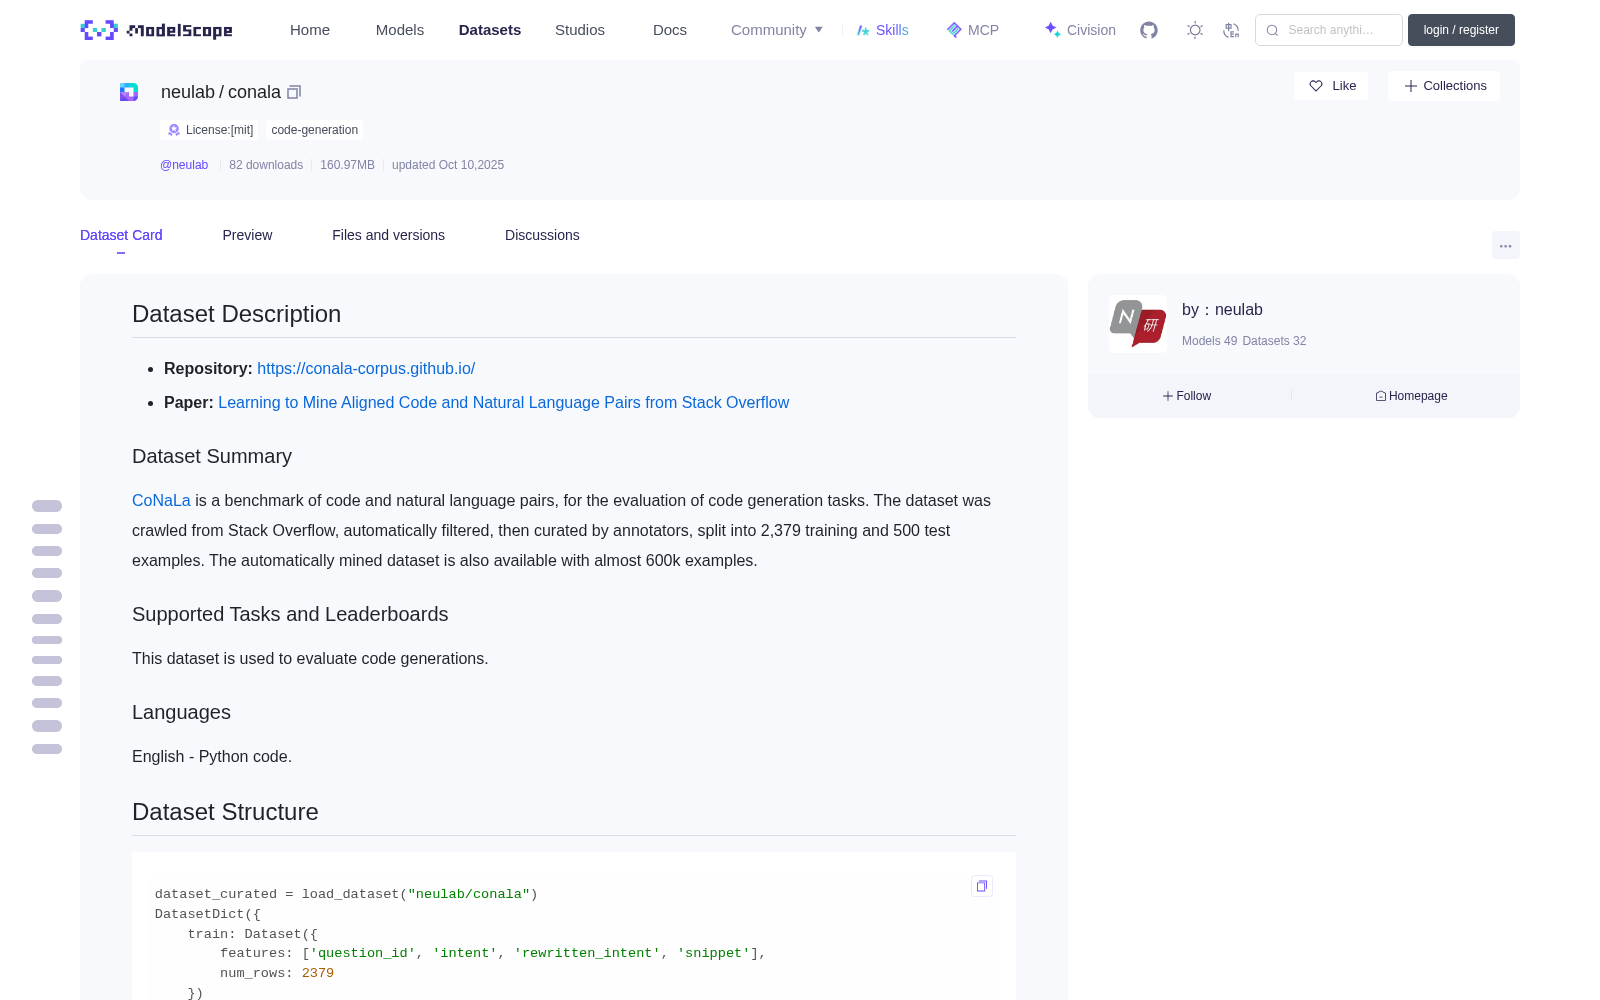The height and width of the screenshot is (1000, 1600).
Task: Open the Models menu item
Action: coord(400,30)
